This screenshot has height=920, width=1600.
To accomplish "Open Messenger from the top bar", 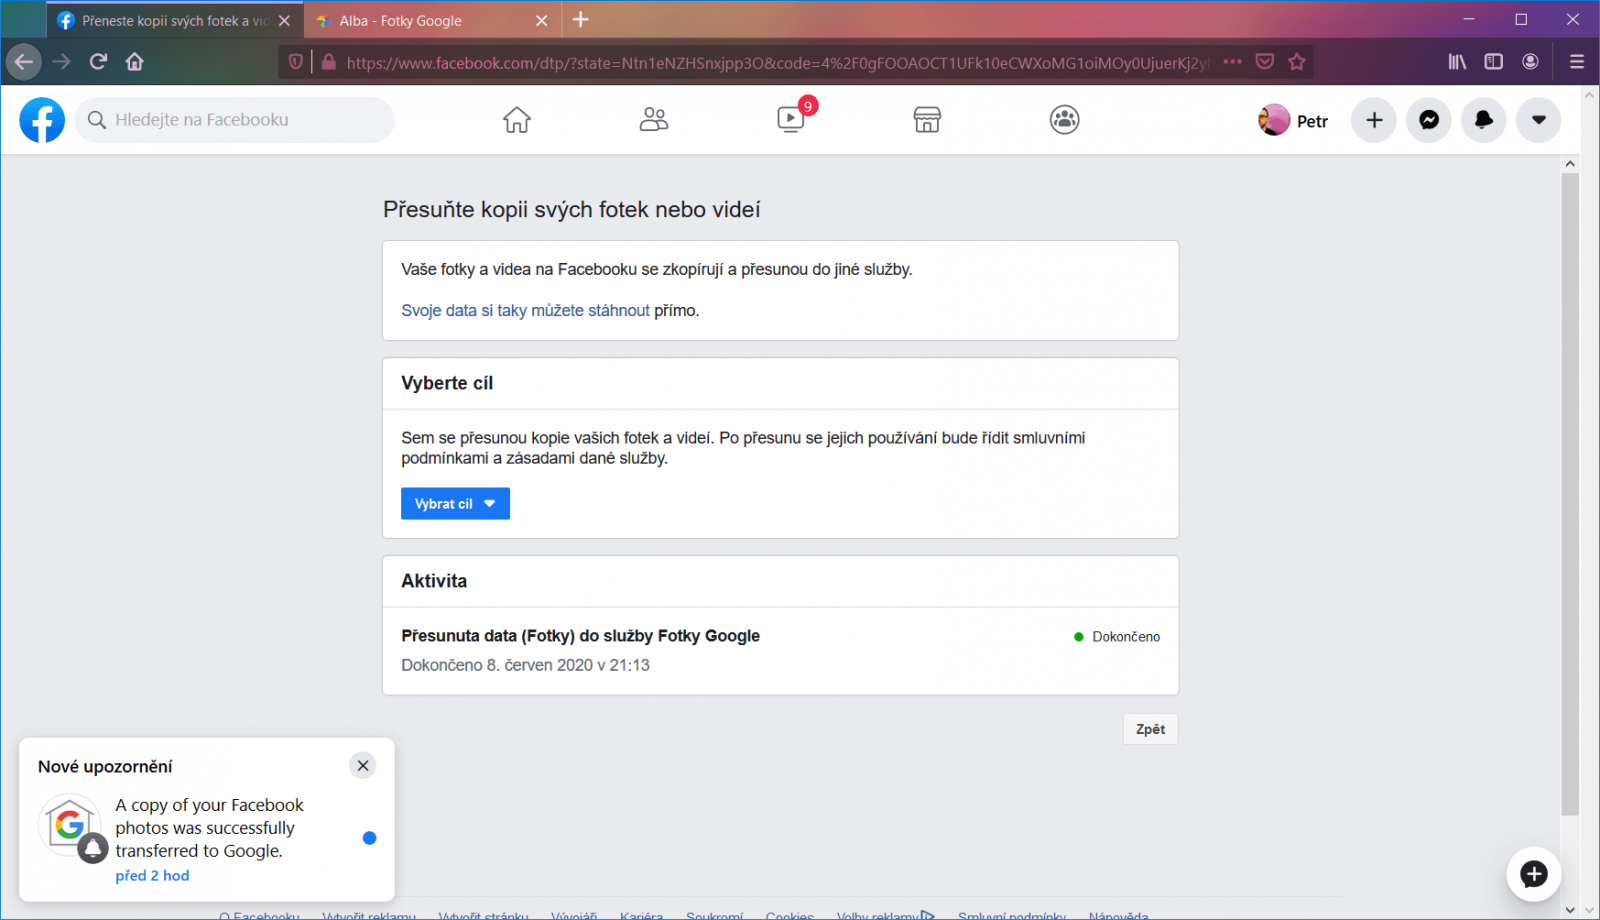I will (x=1429, y=120).
